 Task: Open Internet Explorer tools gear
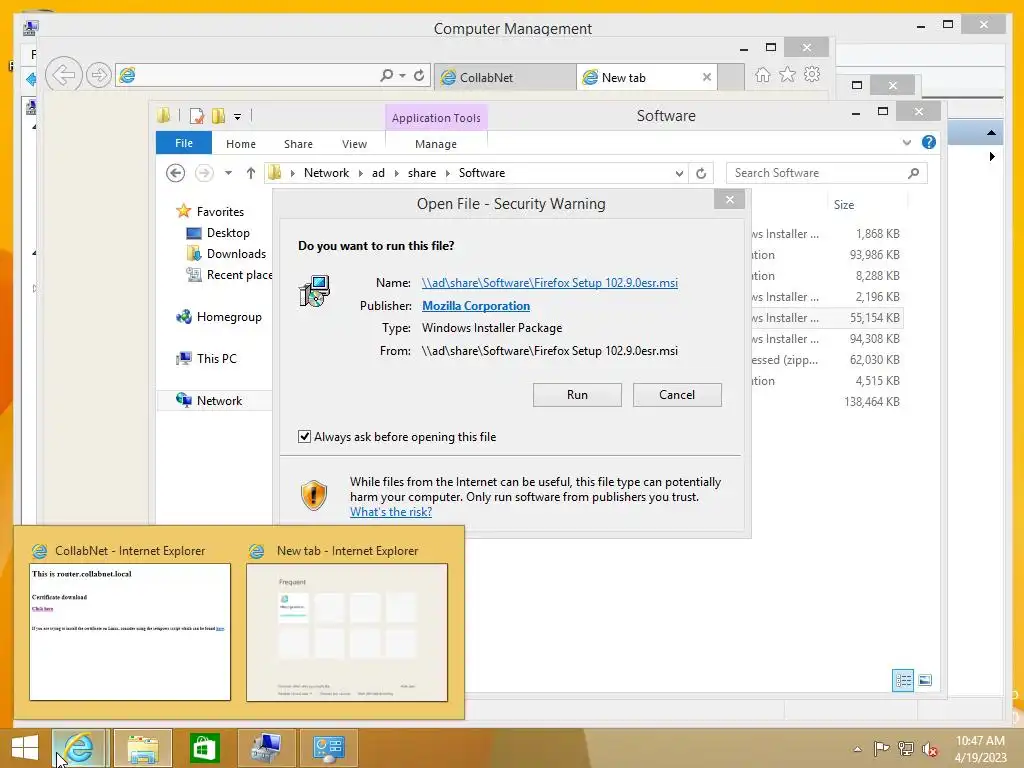[812, 74]
